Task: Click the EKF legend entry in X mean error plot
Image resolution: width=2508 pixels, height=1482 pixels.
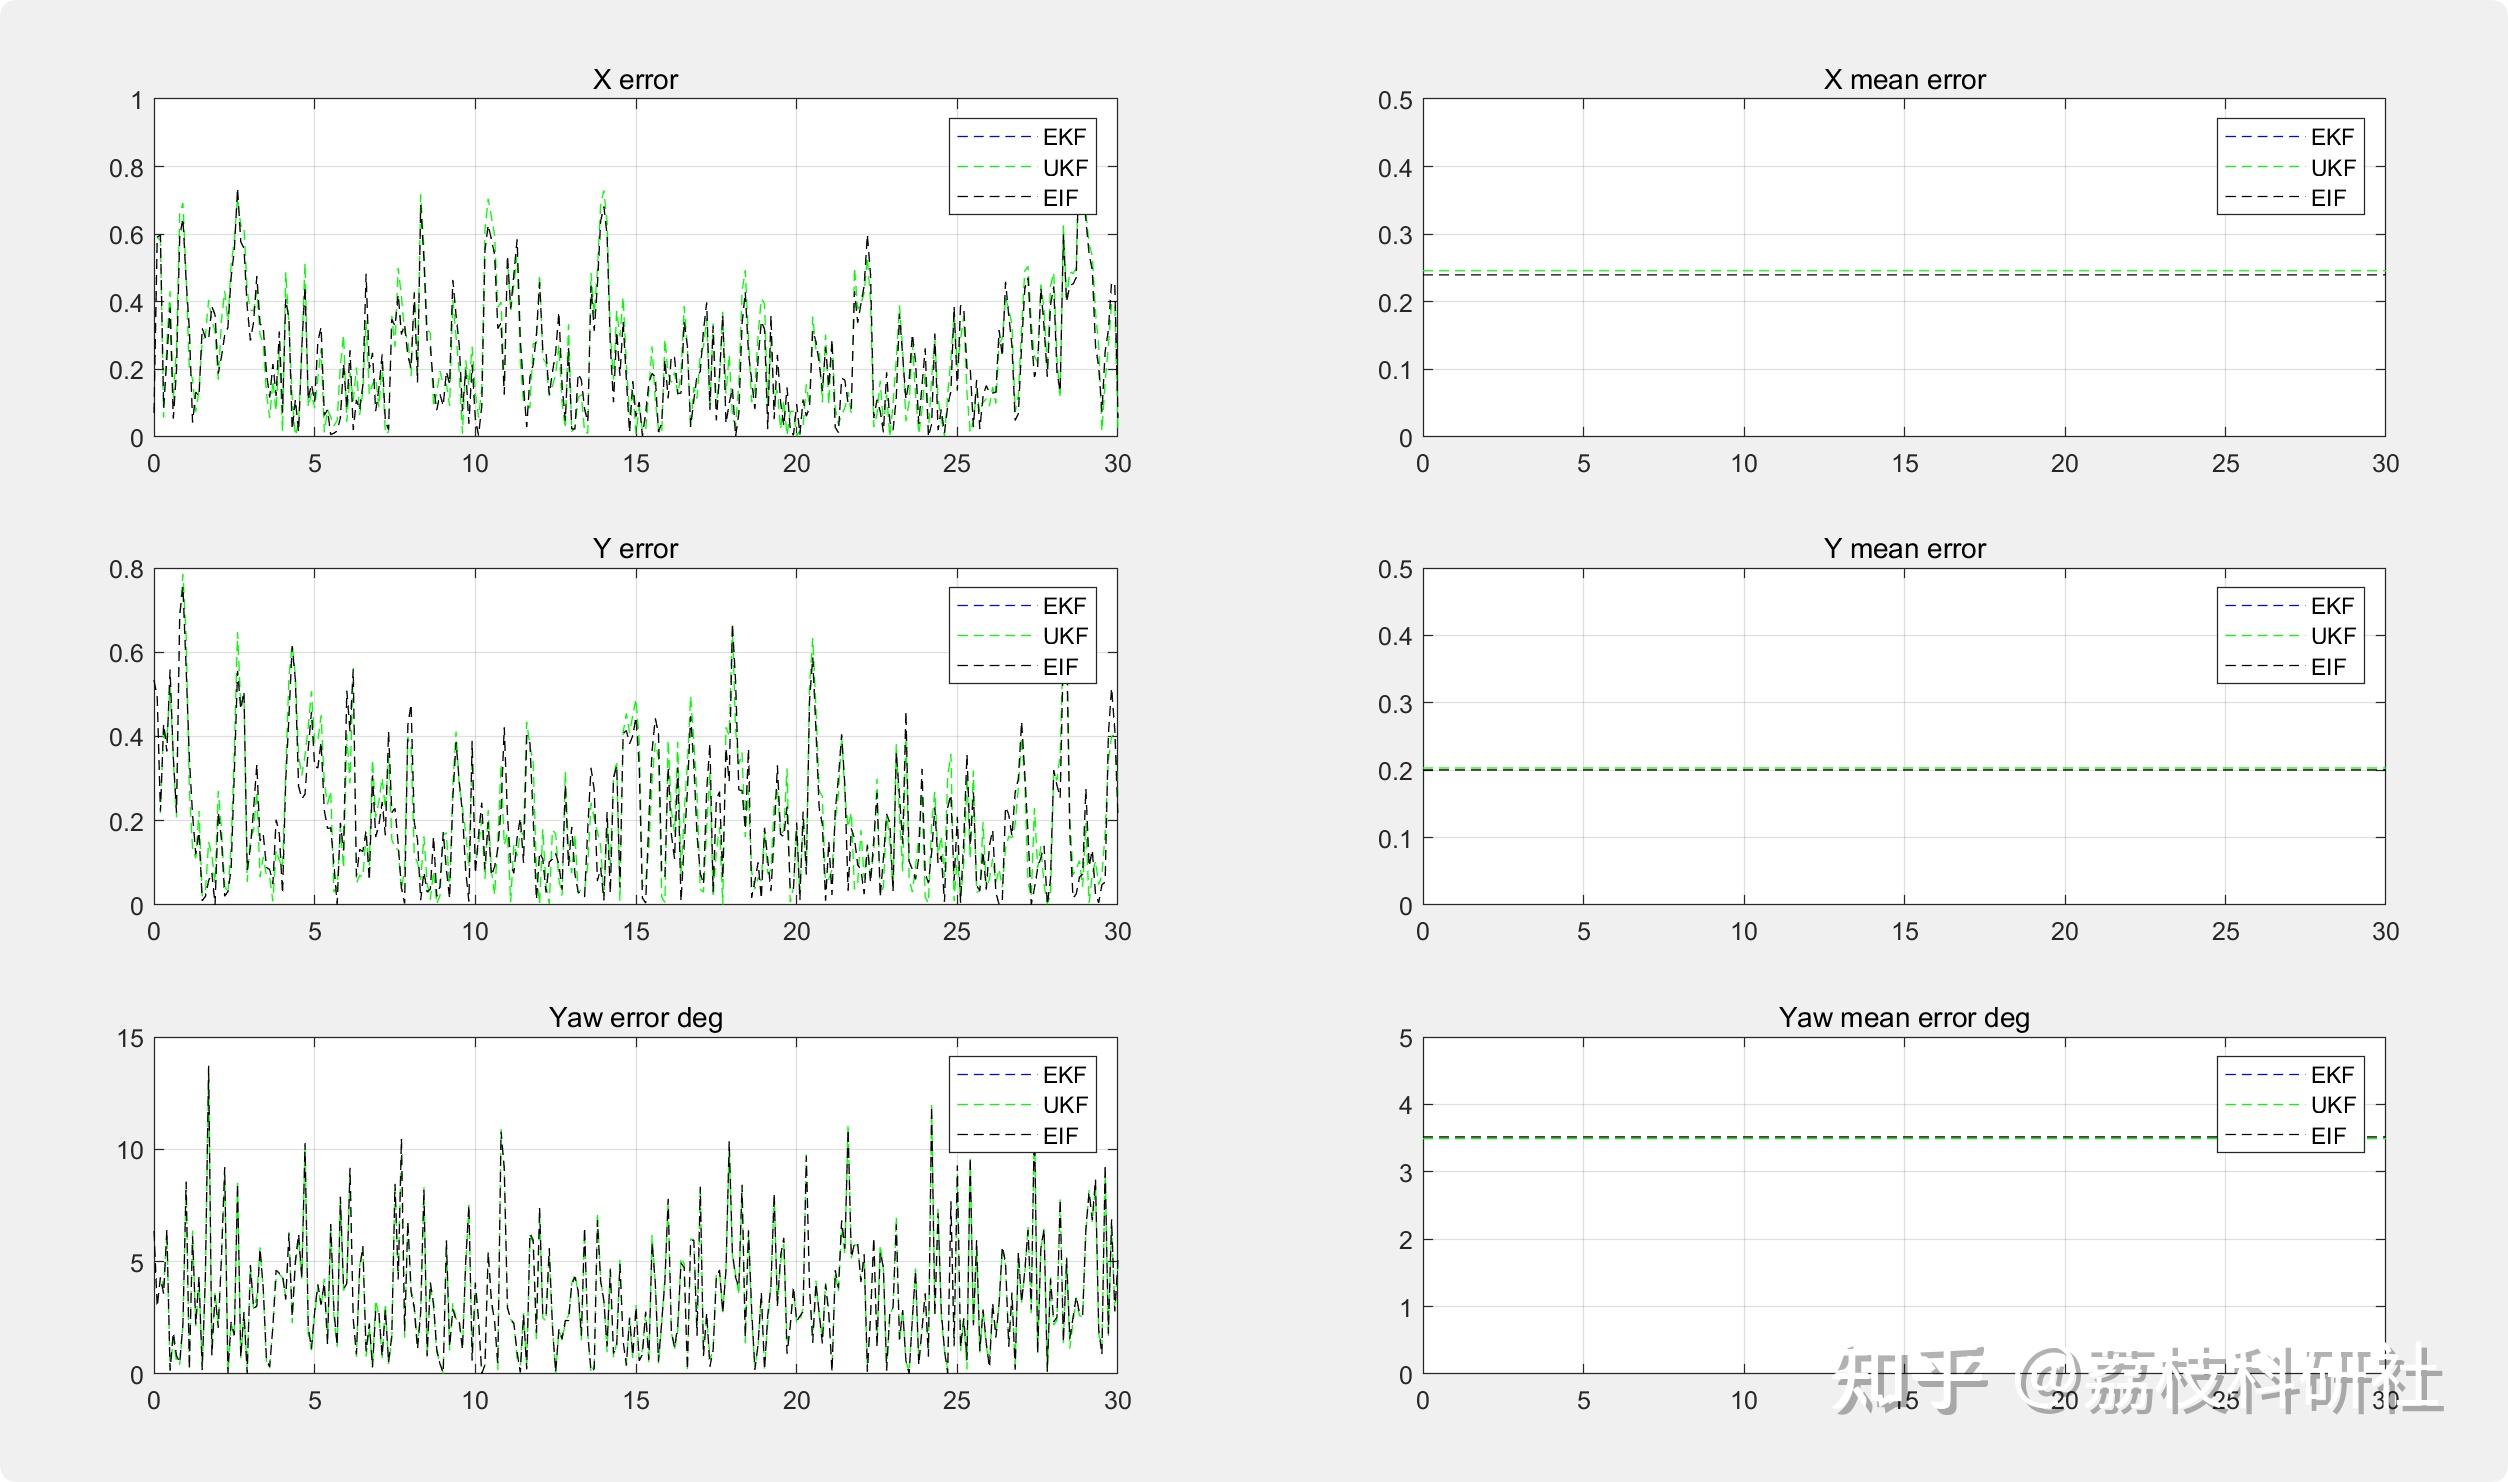Action: coord(2331,137)
